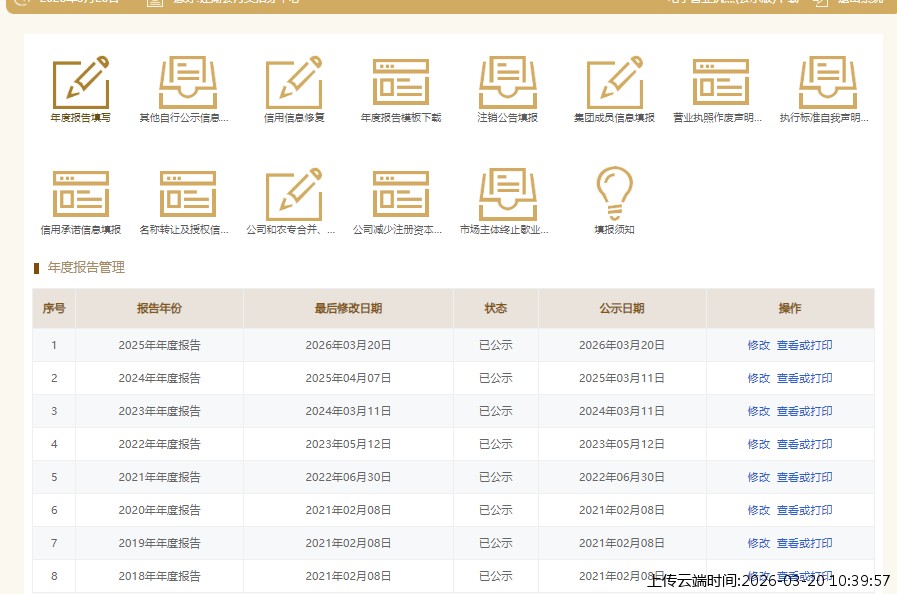Click the 名称转让及授权信息 icon

tap(187, 195)
